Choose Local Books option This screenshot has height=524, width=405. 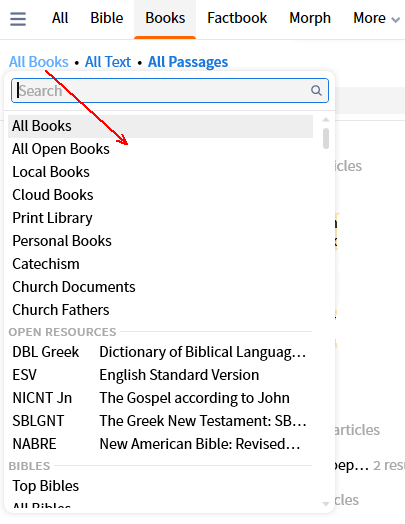160,172
